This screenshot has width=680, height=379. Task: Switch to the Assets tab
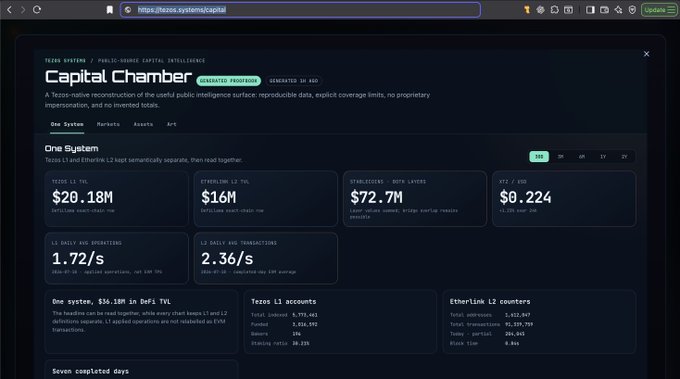click(143, 124)
